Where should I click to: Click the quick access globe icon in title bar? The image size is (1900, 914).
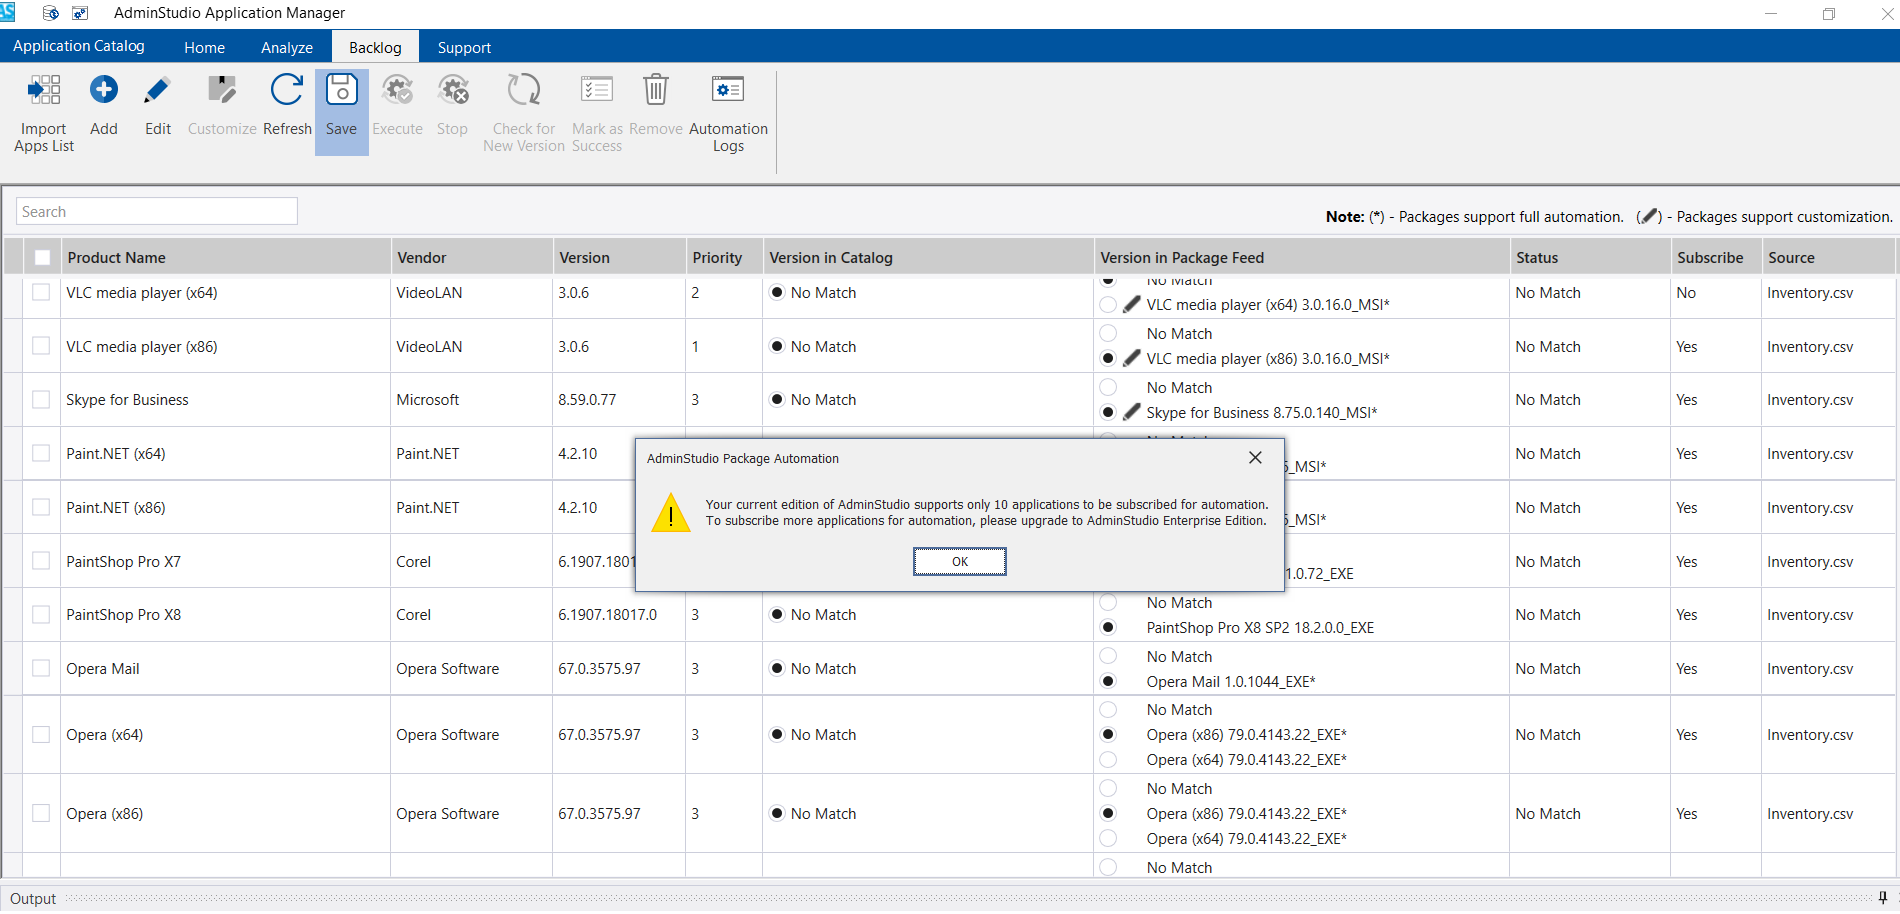coord(51,13)
